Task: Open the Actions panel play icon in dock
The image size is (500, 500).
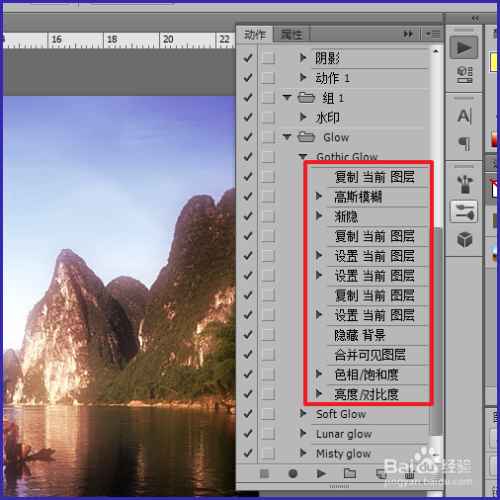Action: click(x=464, y=48)
